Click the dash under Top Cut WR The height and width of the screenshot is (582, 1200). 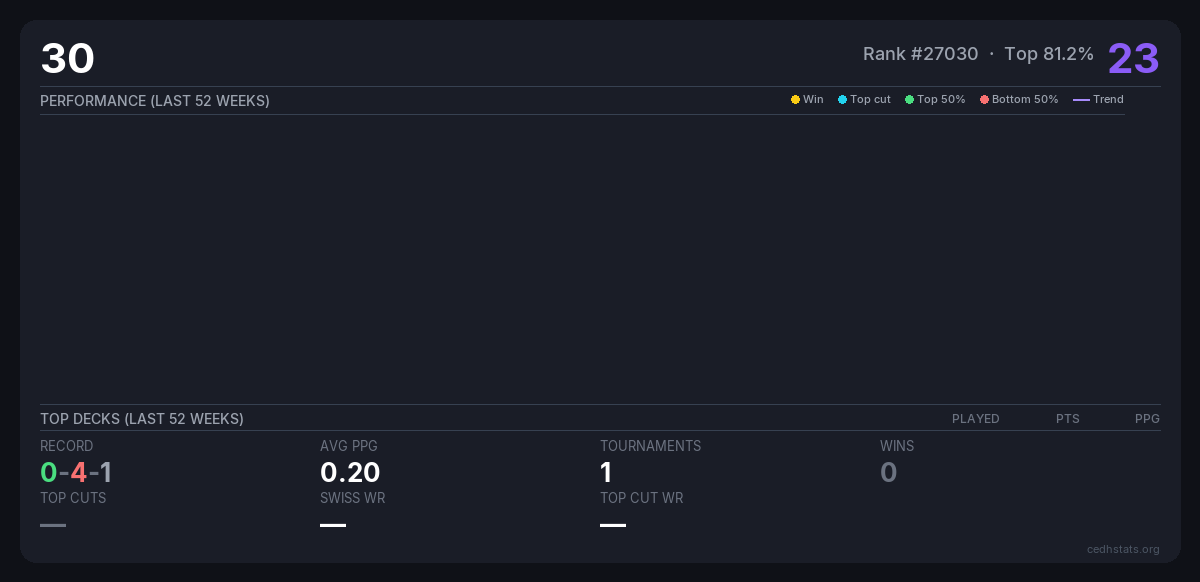point(613,525)
